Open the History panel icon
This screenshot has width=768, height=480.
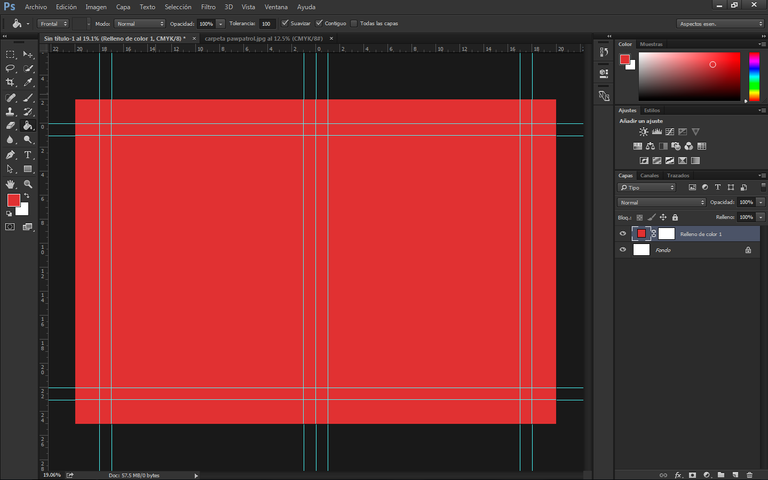point(604,52)
